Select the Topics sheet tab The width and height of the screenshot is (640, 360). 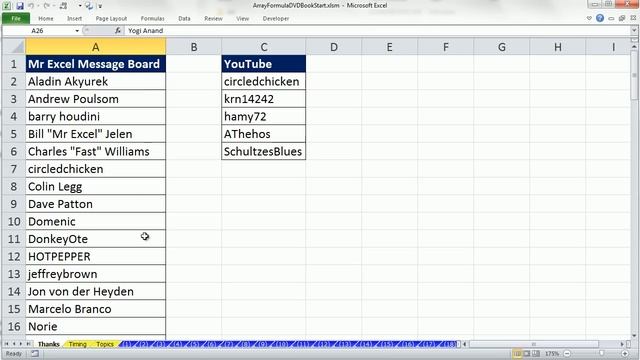pos(105,344)
